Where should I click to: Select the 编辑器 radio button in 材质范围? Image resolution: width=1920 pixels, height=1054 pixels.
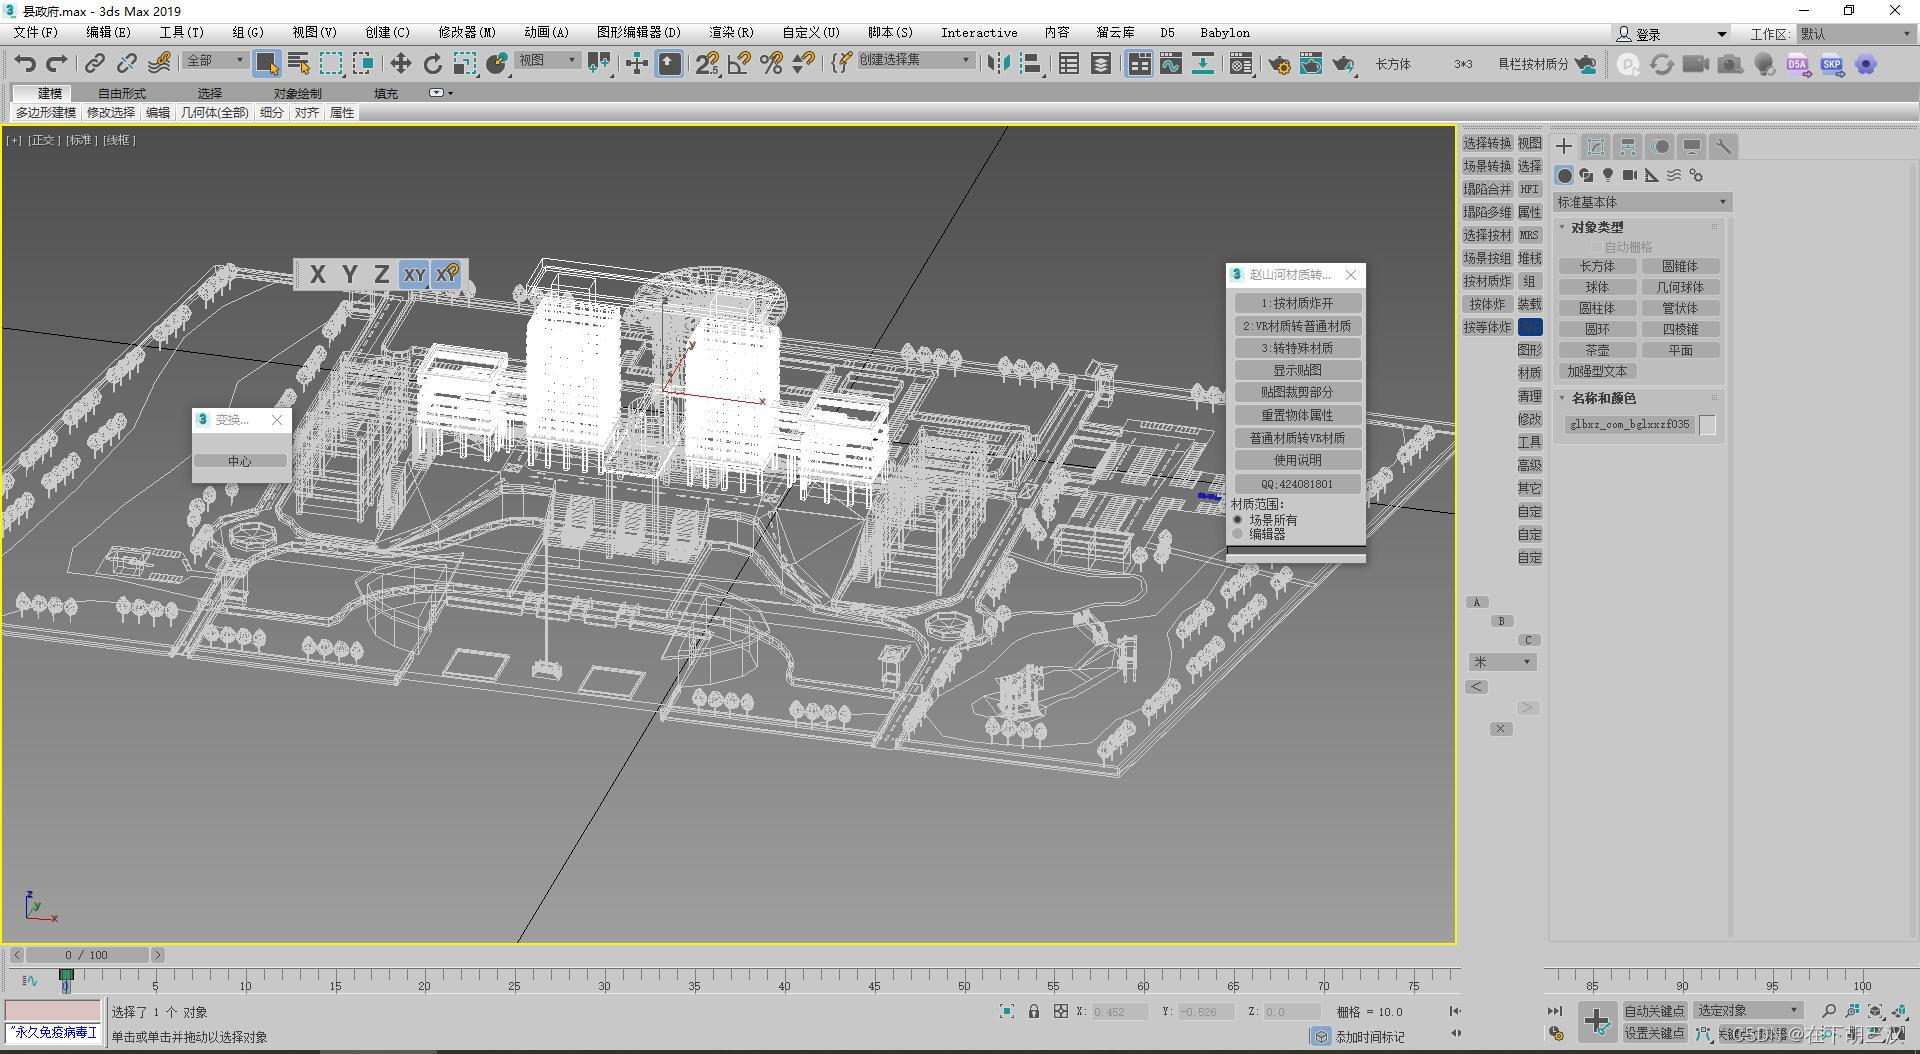1238,533
